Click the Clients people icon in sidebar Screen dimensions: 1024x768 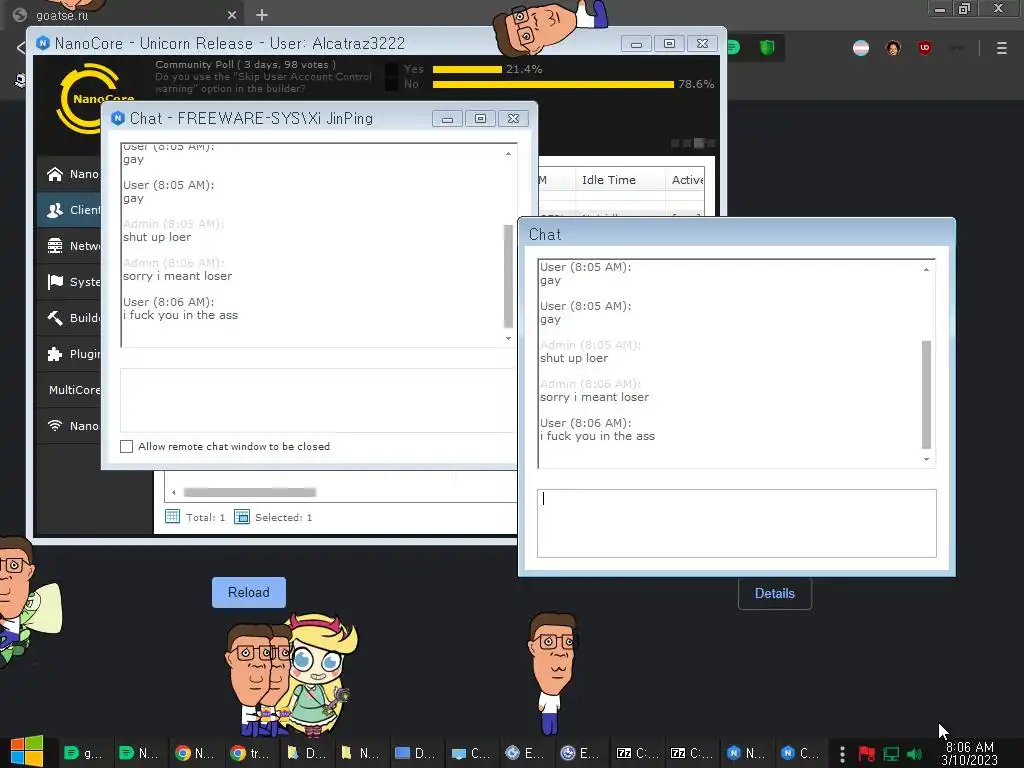click(55, 210)
